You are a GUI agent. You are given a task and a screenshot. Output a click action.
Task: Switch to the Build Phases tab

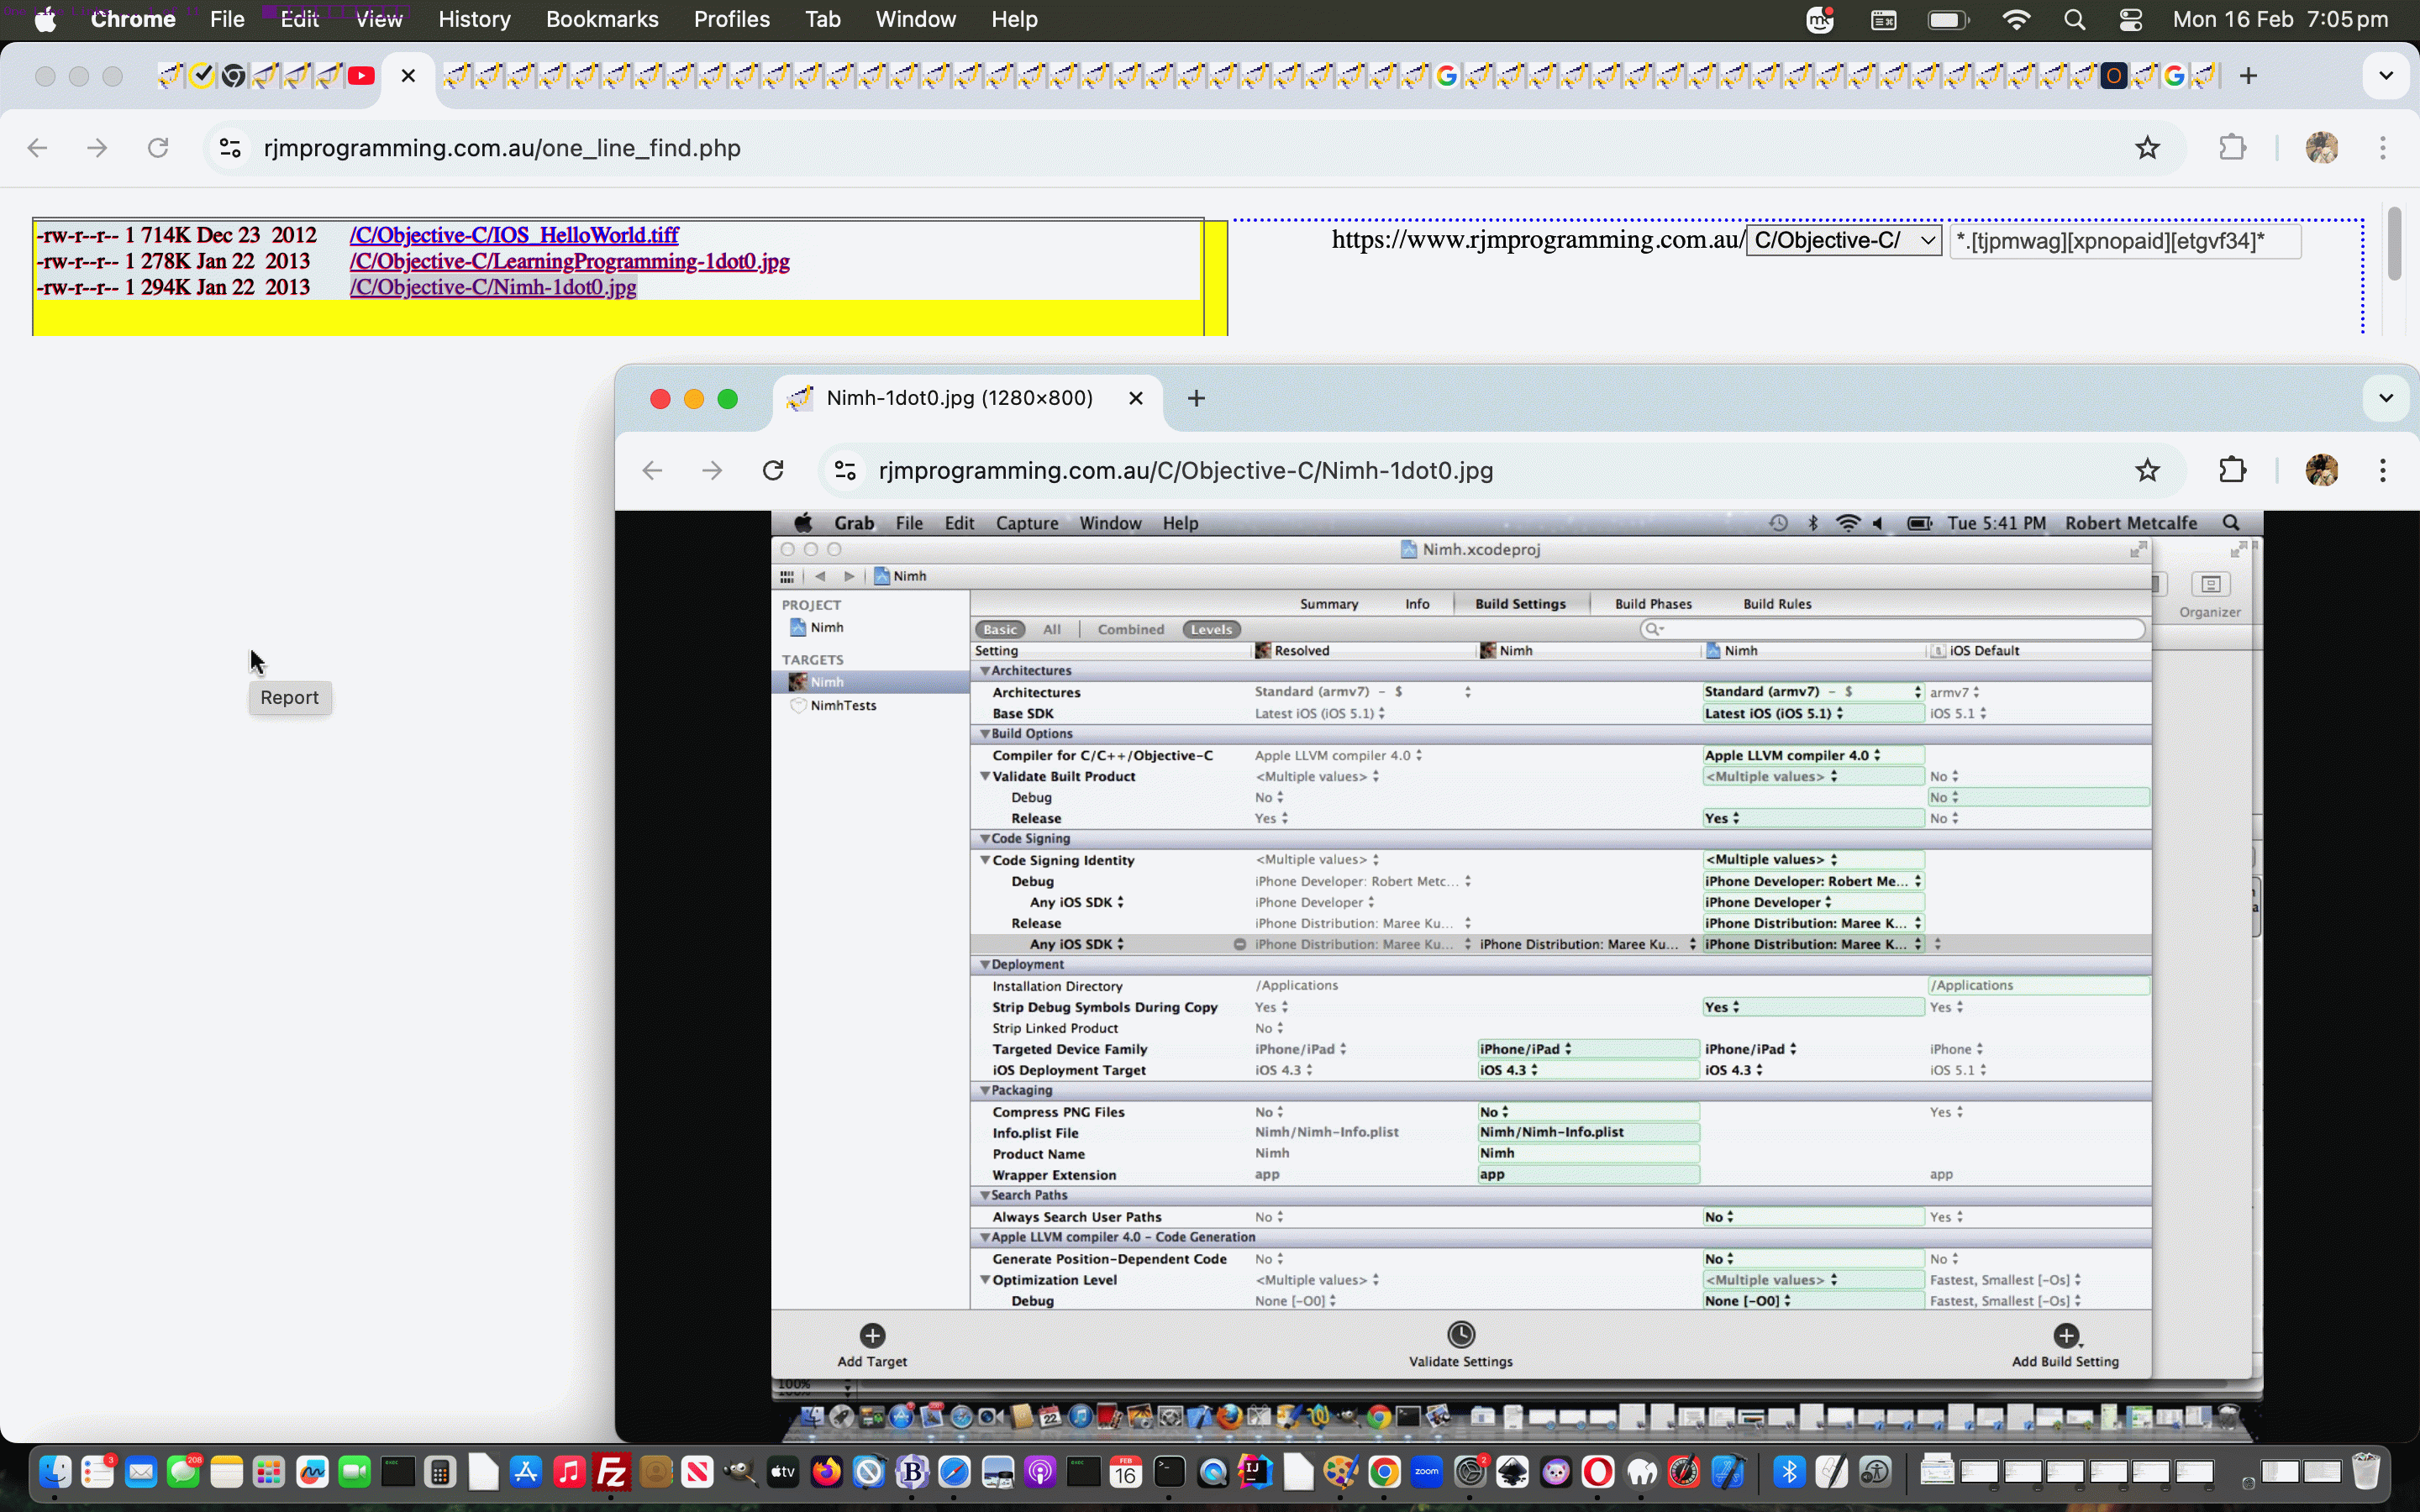(1652, 603)
